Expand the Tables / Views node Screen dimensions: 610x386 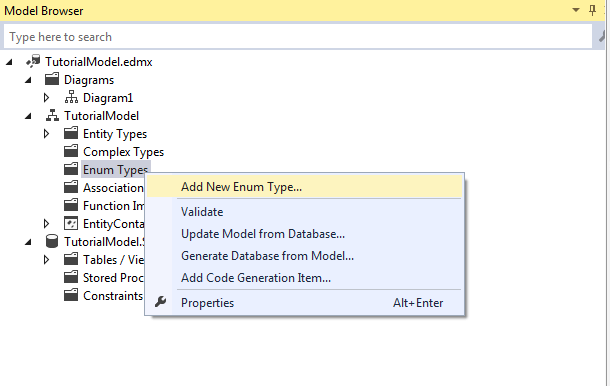click(x=46, y=260)
